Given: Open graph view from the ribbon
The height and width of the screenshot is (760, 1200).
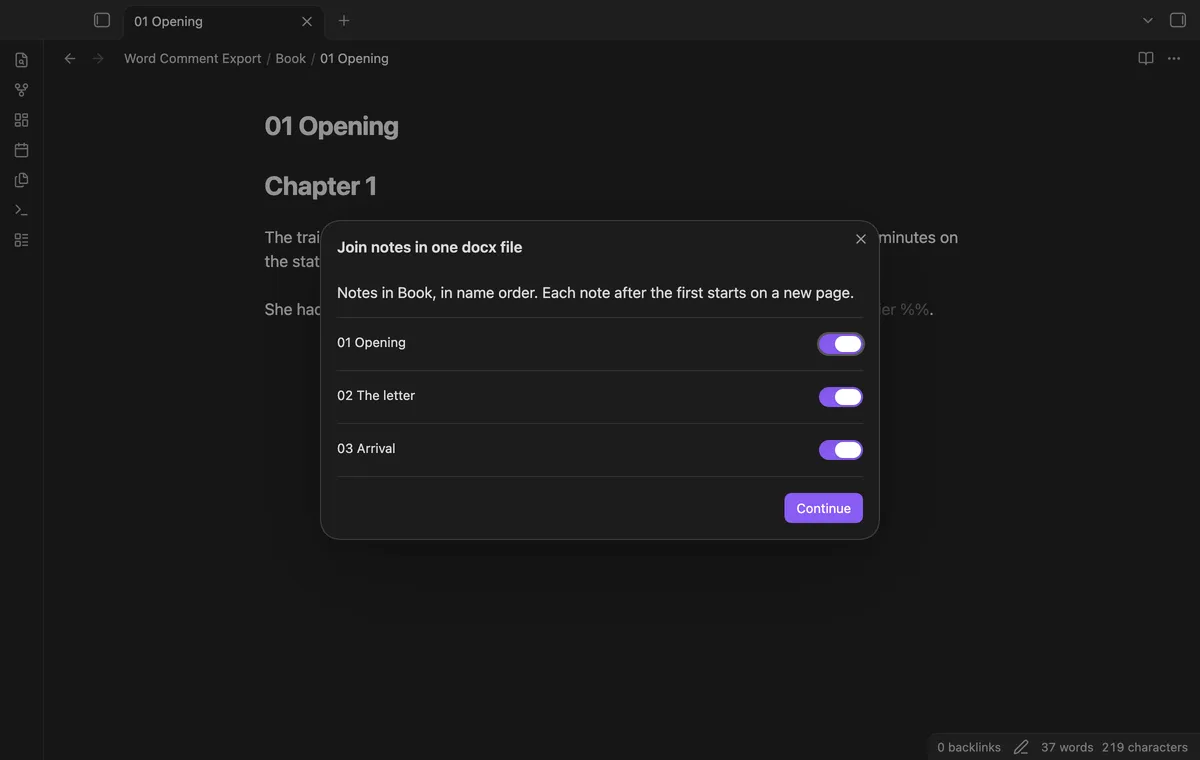Looking at the screenshot, I should point(21,90).
